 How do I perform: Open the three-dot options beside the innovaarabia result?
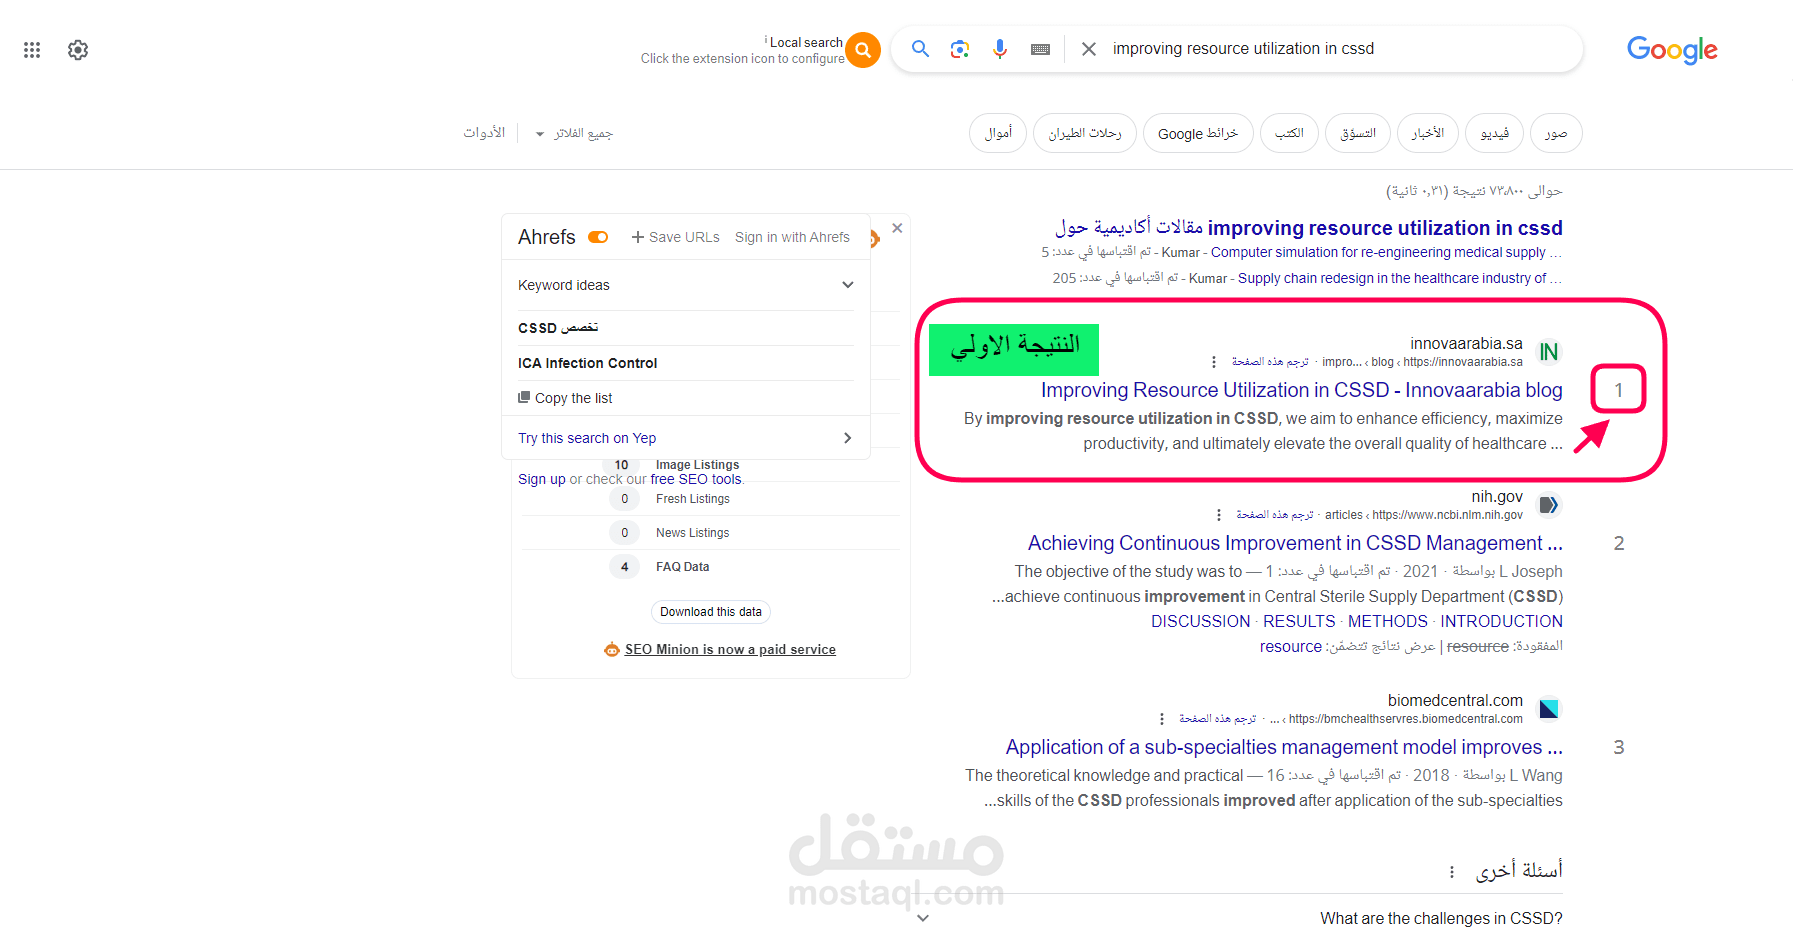(x=1213, y=362)
